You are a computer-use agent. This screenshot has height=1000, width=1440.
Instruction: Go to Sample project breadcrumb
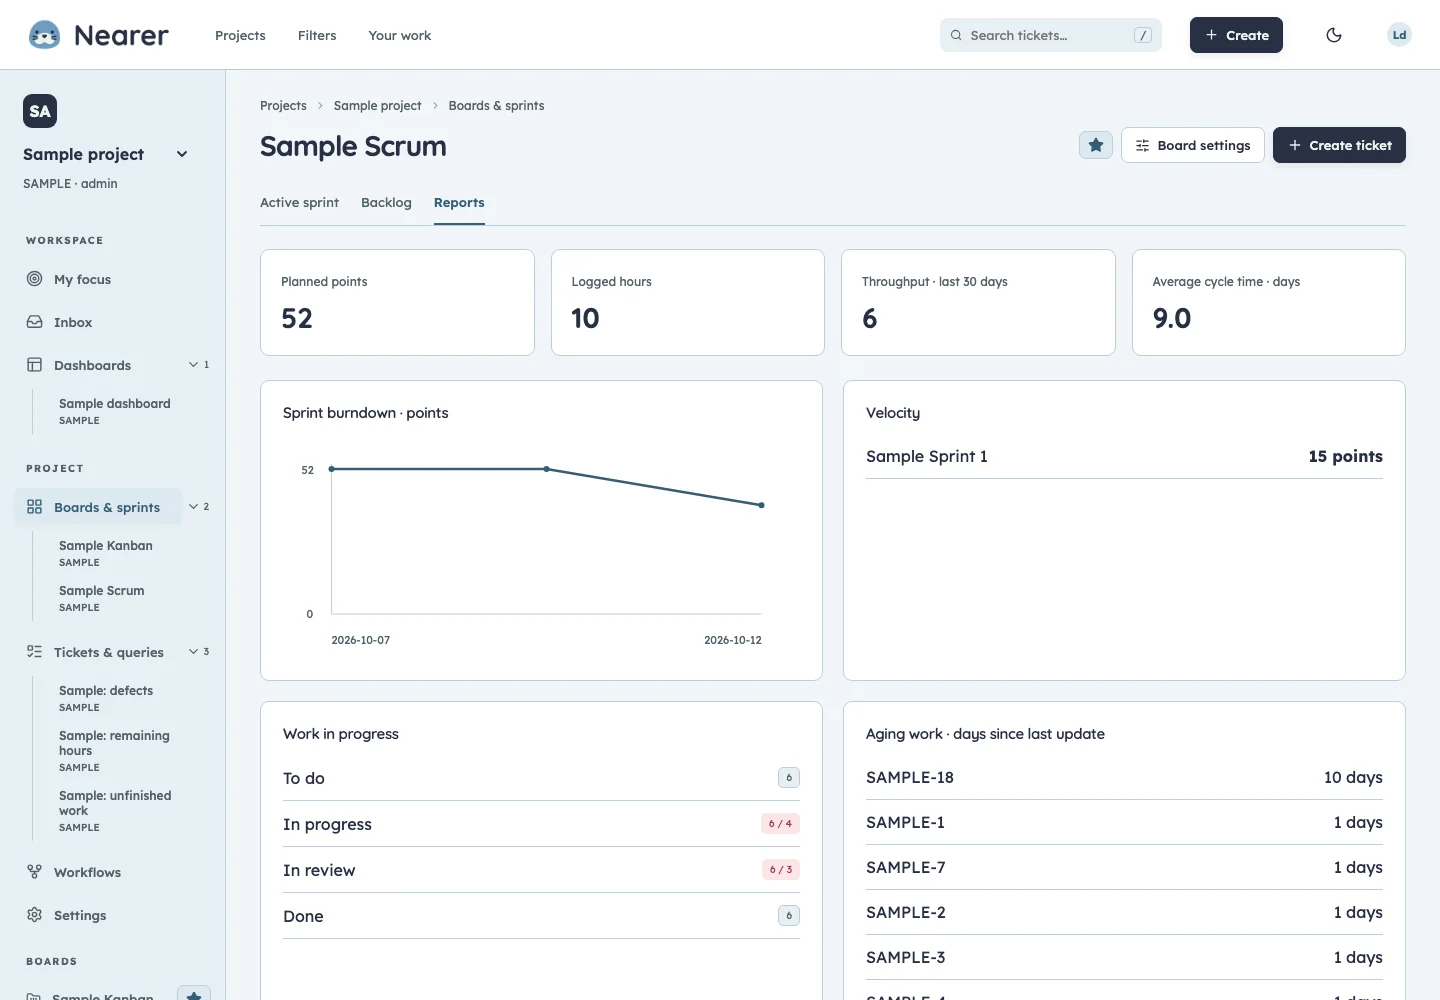[x=377, y=105]
